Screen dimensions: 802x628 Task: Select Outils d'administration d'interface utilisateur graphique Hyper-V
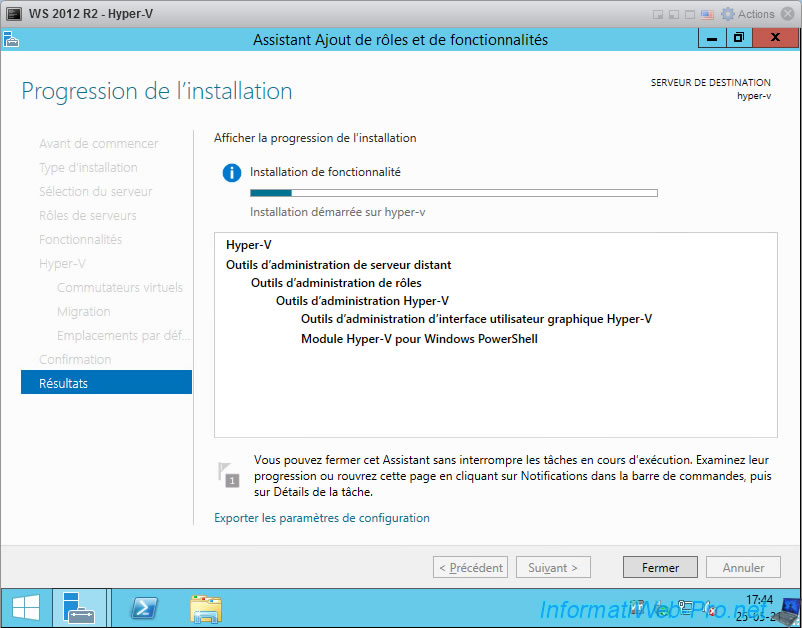pyautogui.click(x=476, y=319)
